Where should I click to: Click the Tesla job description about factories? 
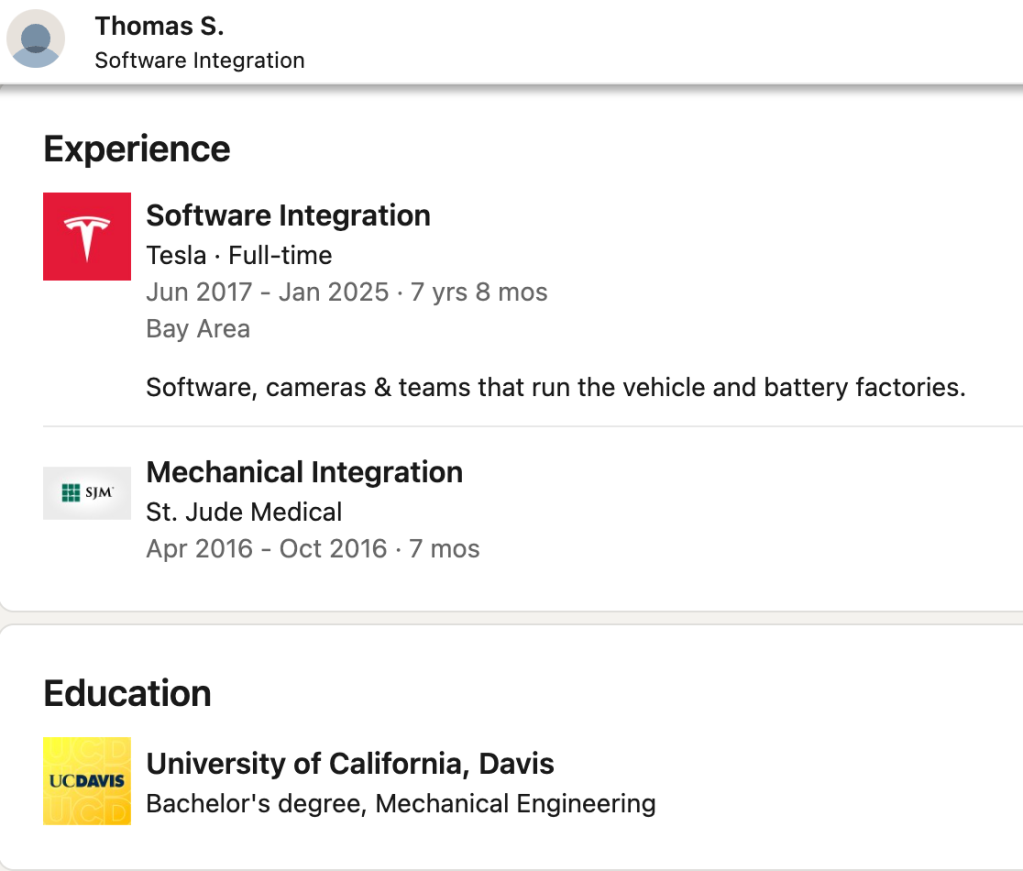pyautogui.click(x=555, y=387)
